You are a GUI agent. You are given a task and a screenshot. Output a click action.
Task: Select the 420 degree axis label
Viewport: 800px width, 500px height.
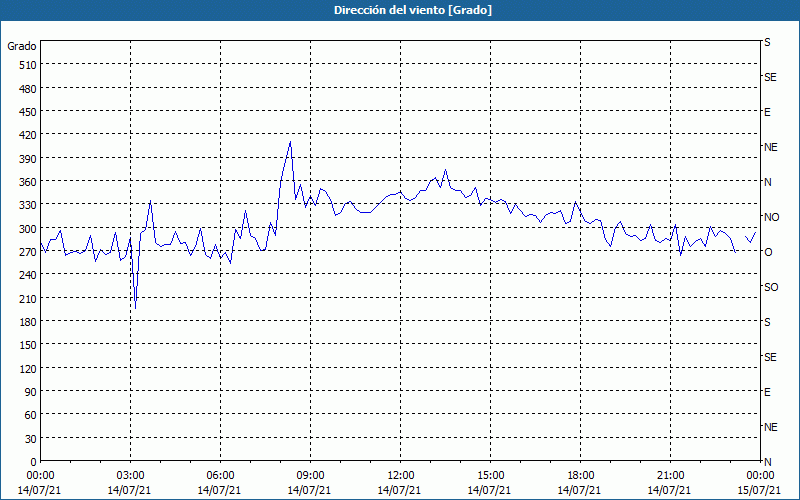(29, 135)
